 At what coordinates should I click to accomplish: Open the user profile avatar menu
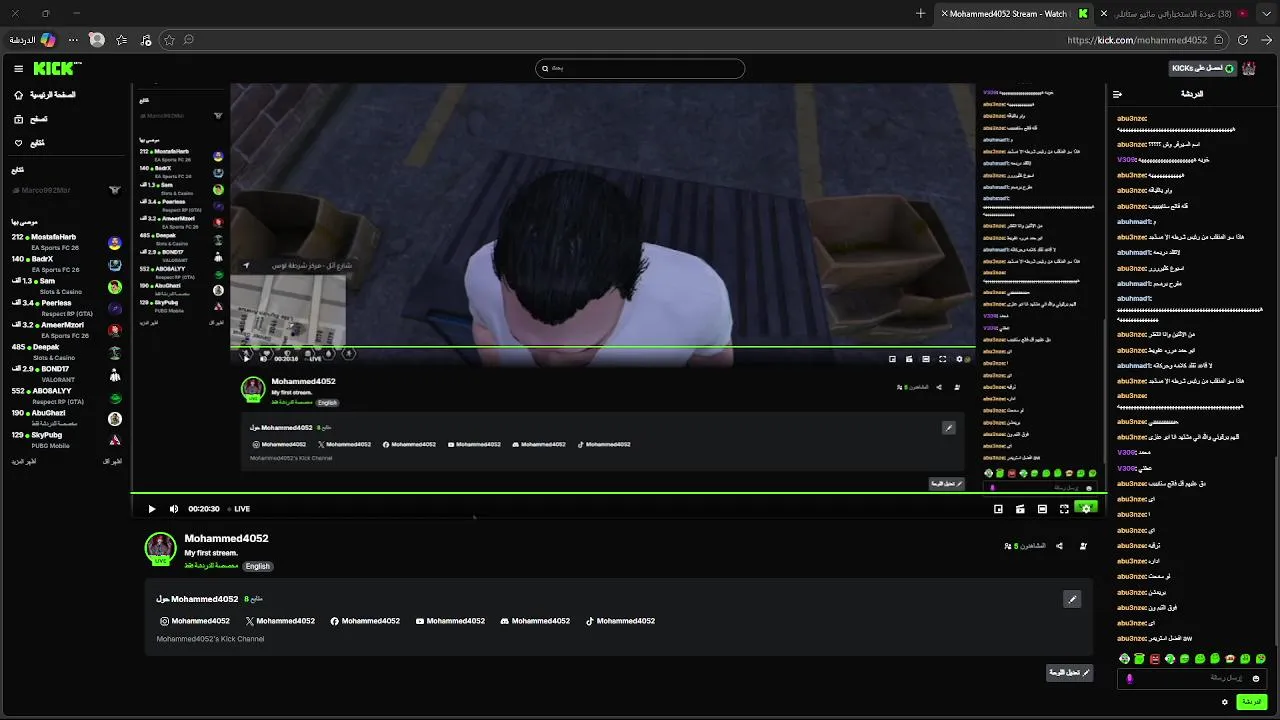[1249, 68]
